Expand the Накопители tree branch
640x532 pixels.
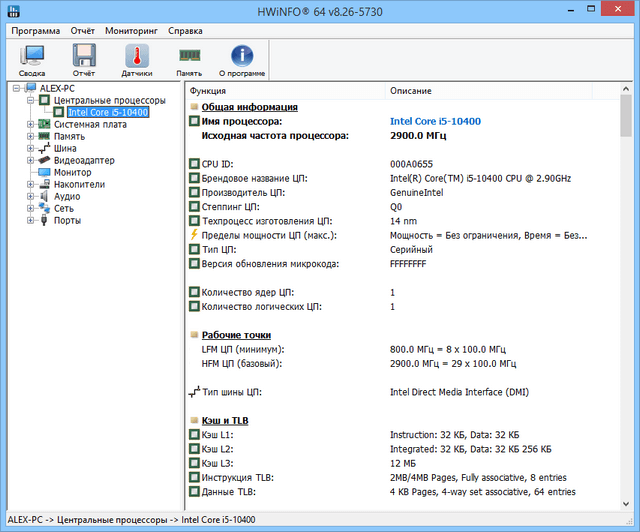click(x=31, y=184)
